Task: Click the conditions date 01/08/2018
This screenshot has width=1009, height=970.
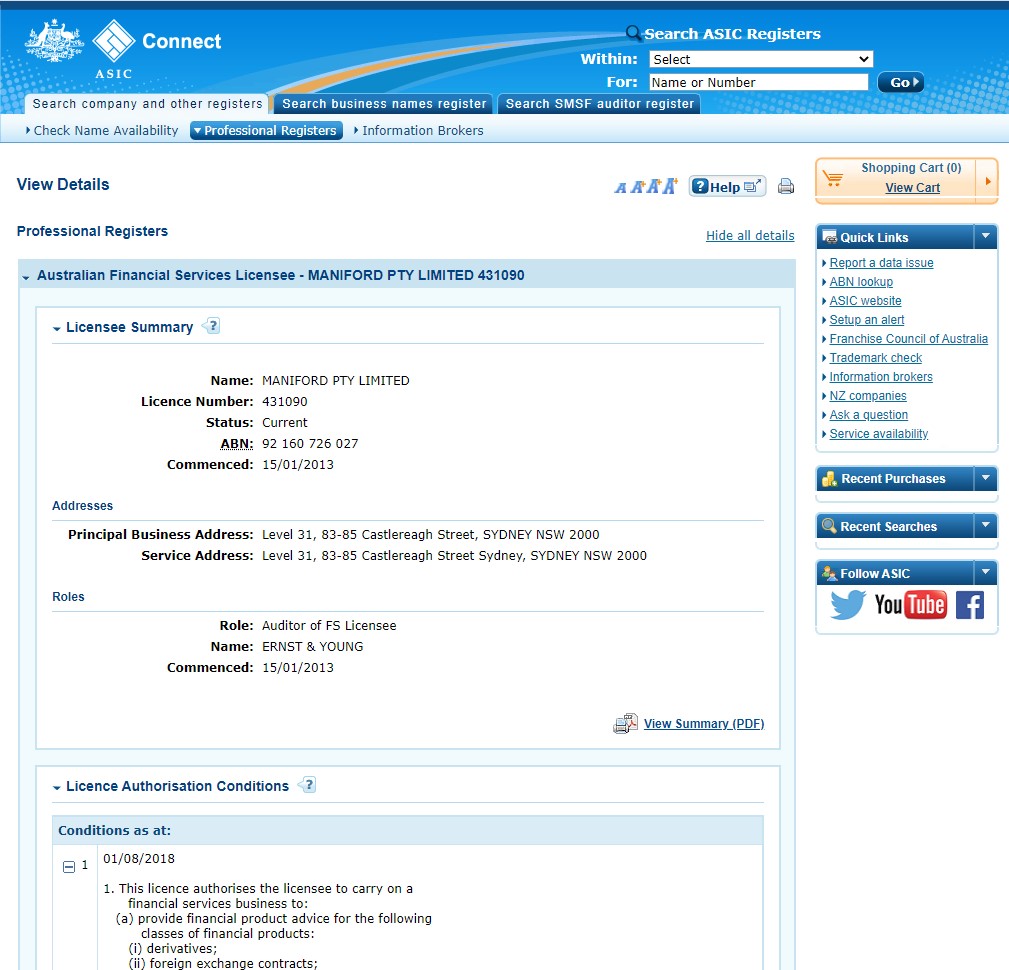Action: 139,859
